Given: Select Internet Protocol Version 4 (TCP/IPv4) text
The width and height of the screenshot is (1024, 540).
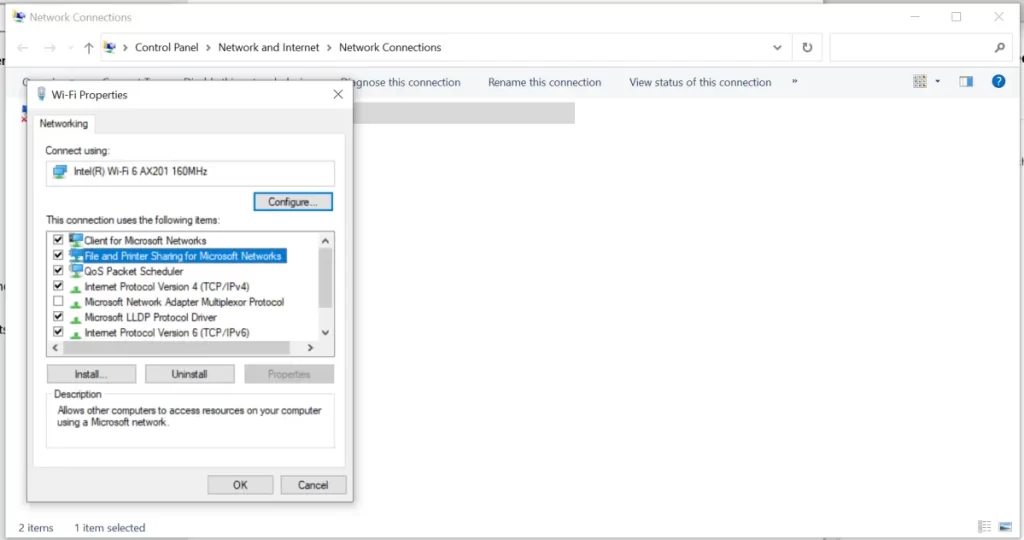Looking at the screenshot, I should (x=167, y=287).
